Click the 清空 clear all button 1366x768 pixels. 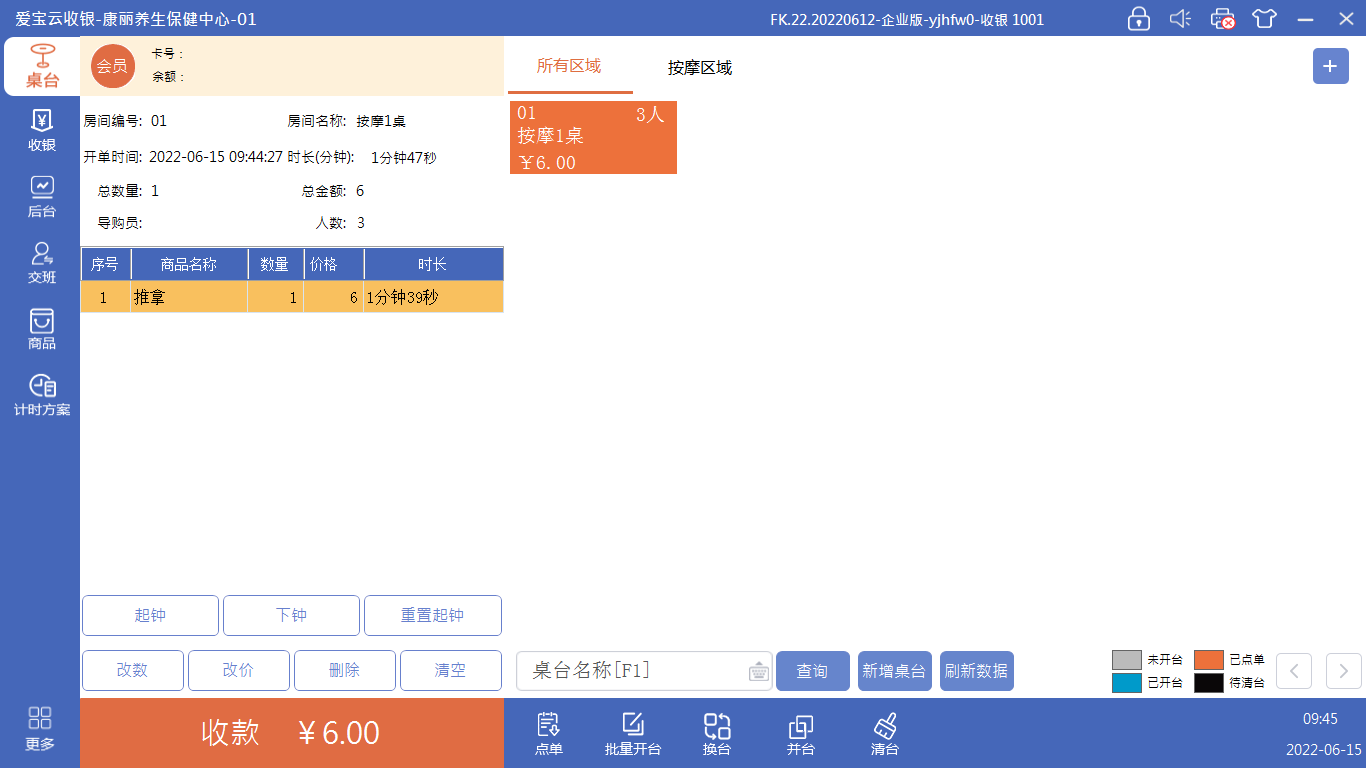(451, 670)
